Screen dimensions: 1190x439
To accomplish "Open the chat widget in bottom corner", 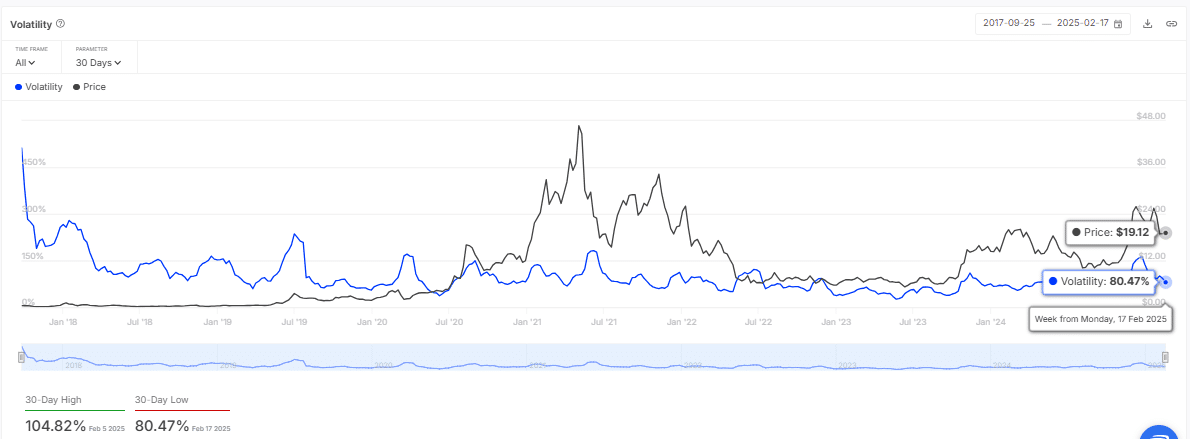I will point(1161,432).
